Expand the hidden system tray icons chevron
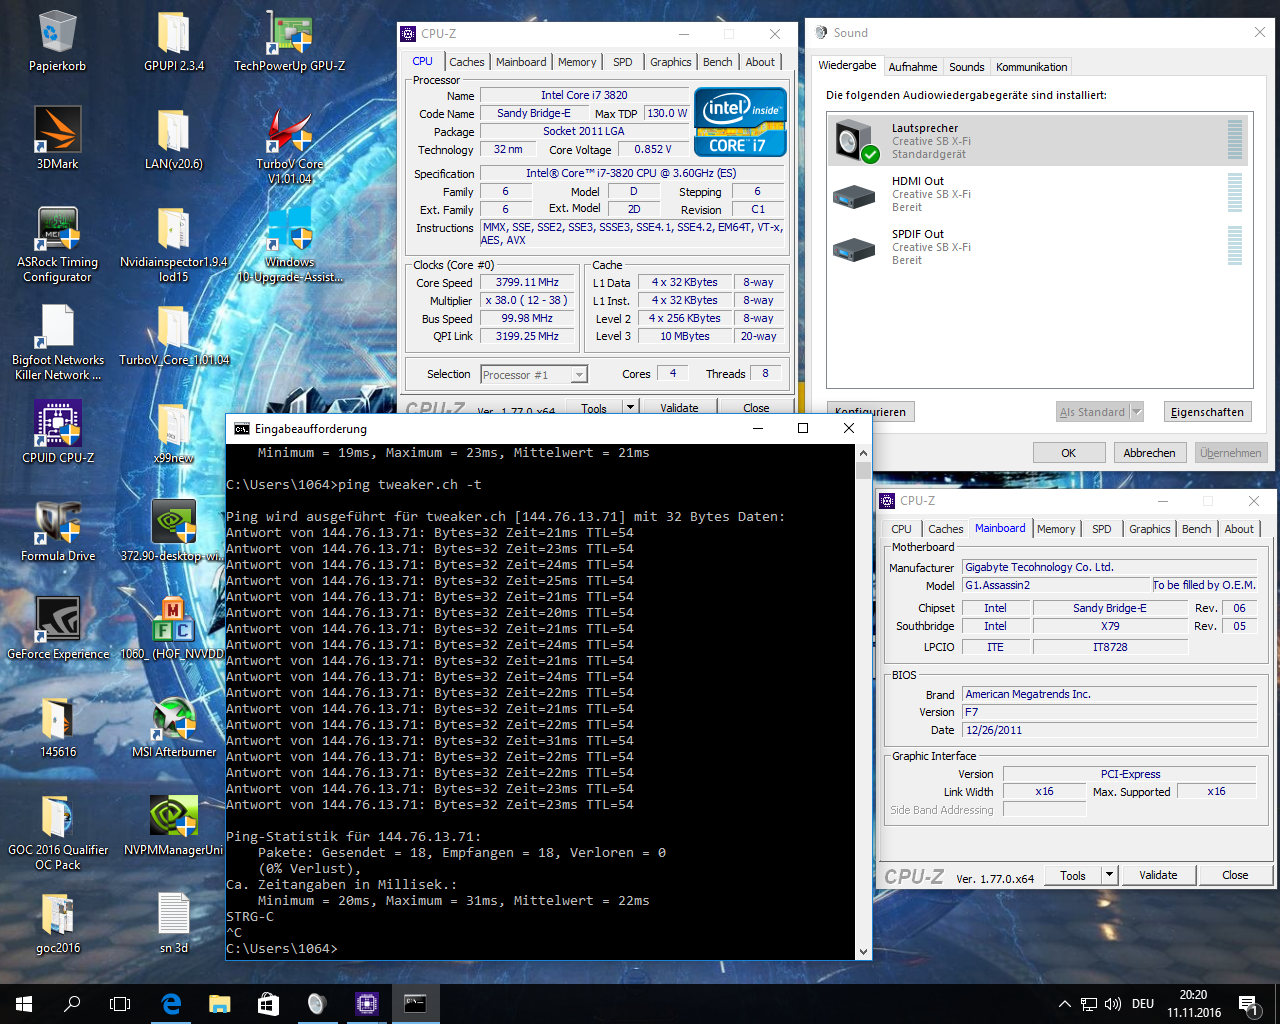 coord(1064,1004)
